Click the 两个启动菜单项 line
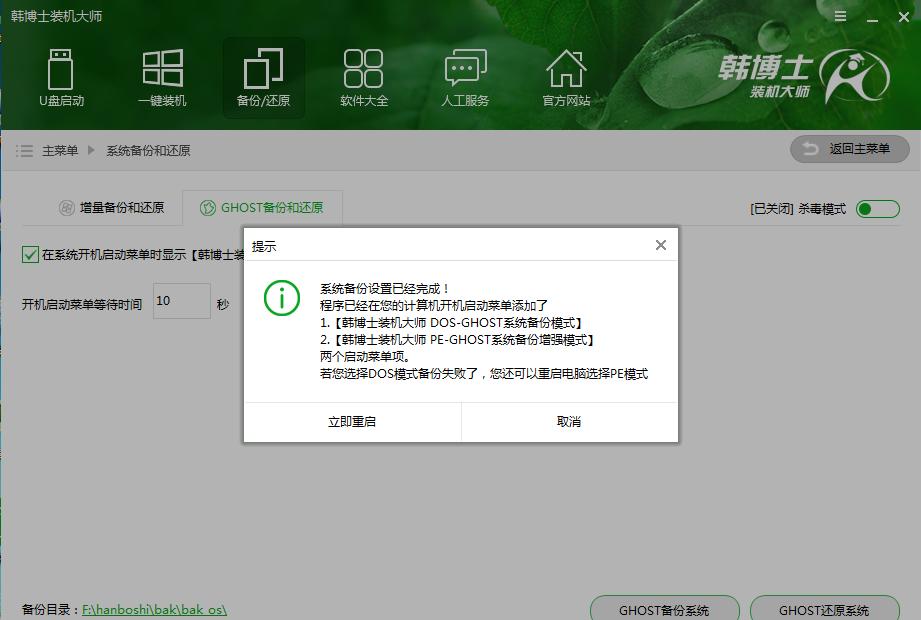Screen dimensions: 921x620 pyautogui.click(x=365, y=356)
